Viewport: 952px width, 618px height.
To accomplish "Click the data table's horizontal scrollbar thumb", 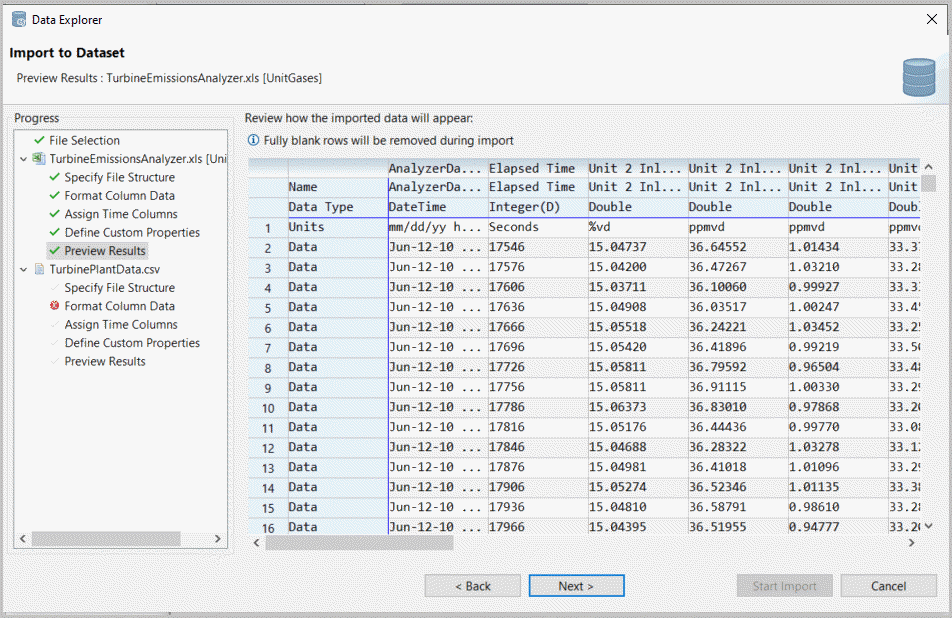I will (x=359, y=543).
